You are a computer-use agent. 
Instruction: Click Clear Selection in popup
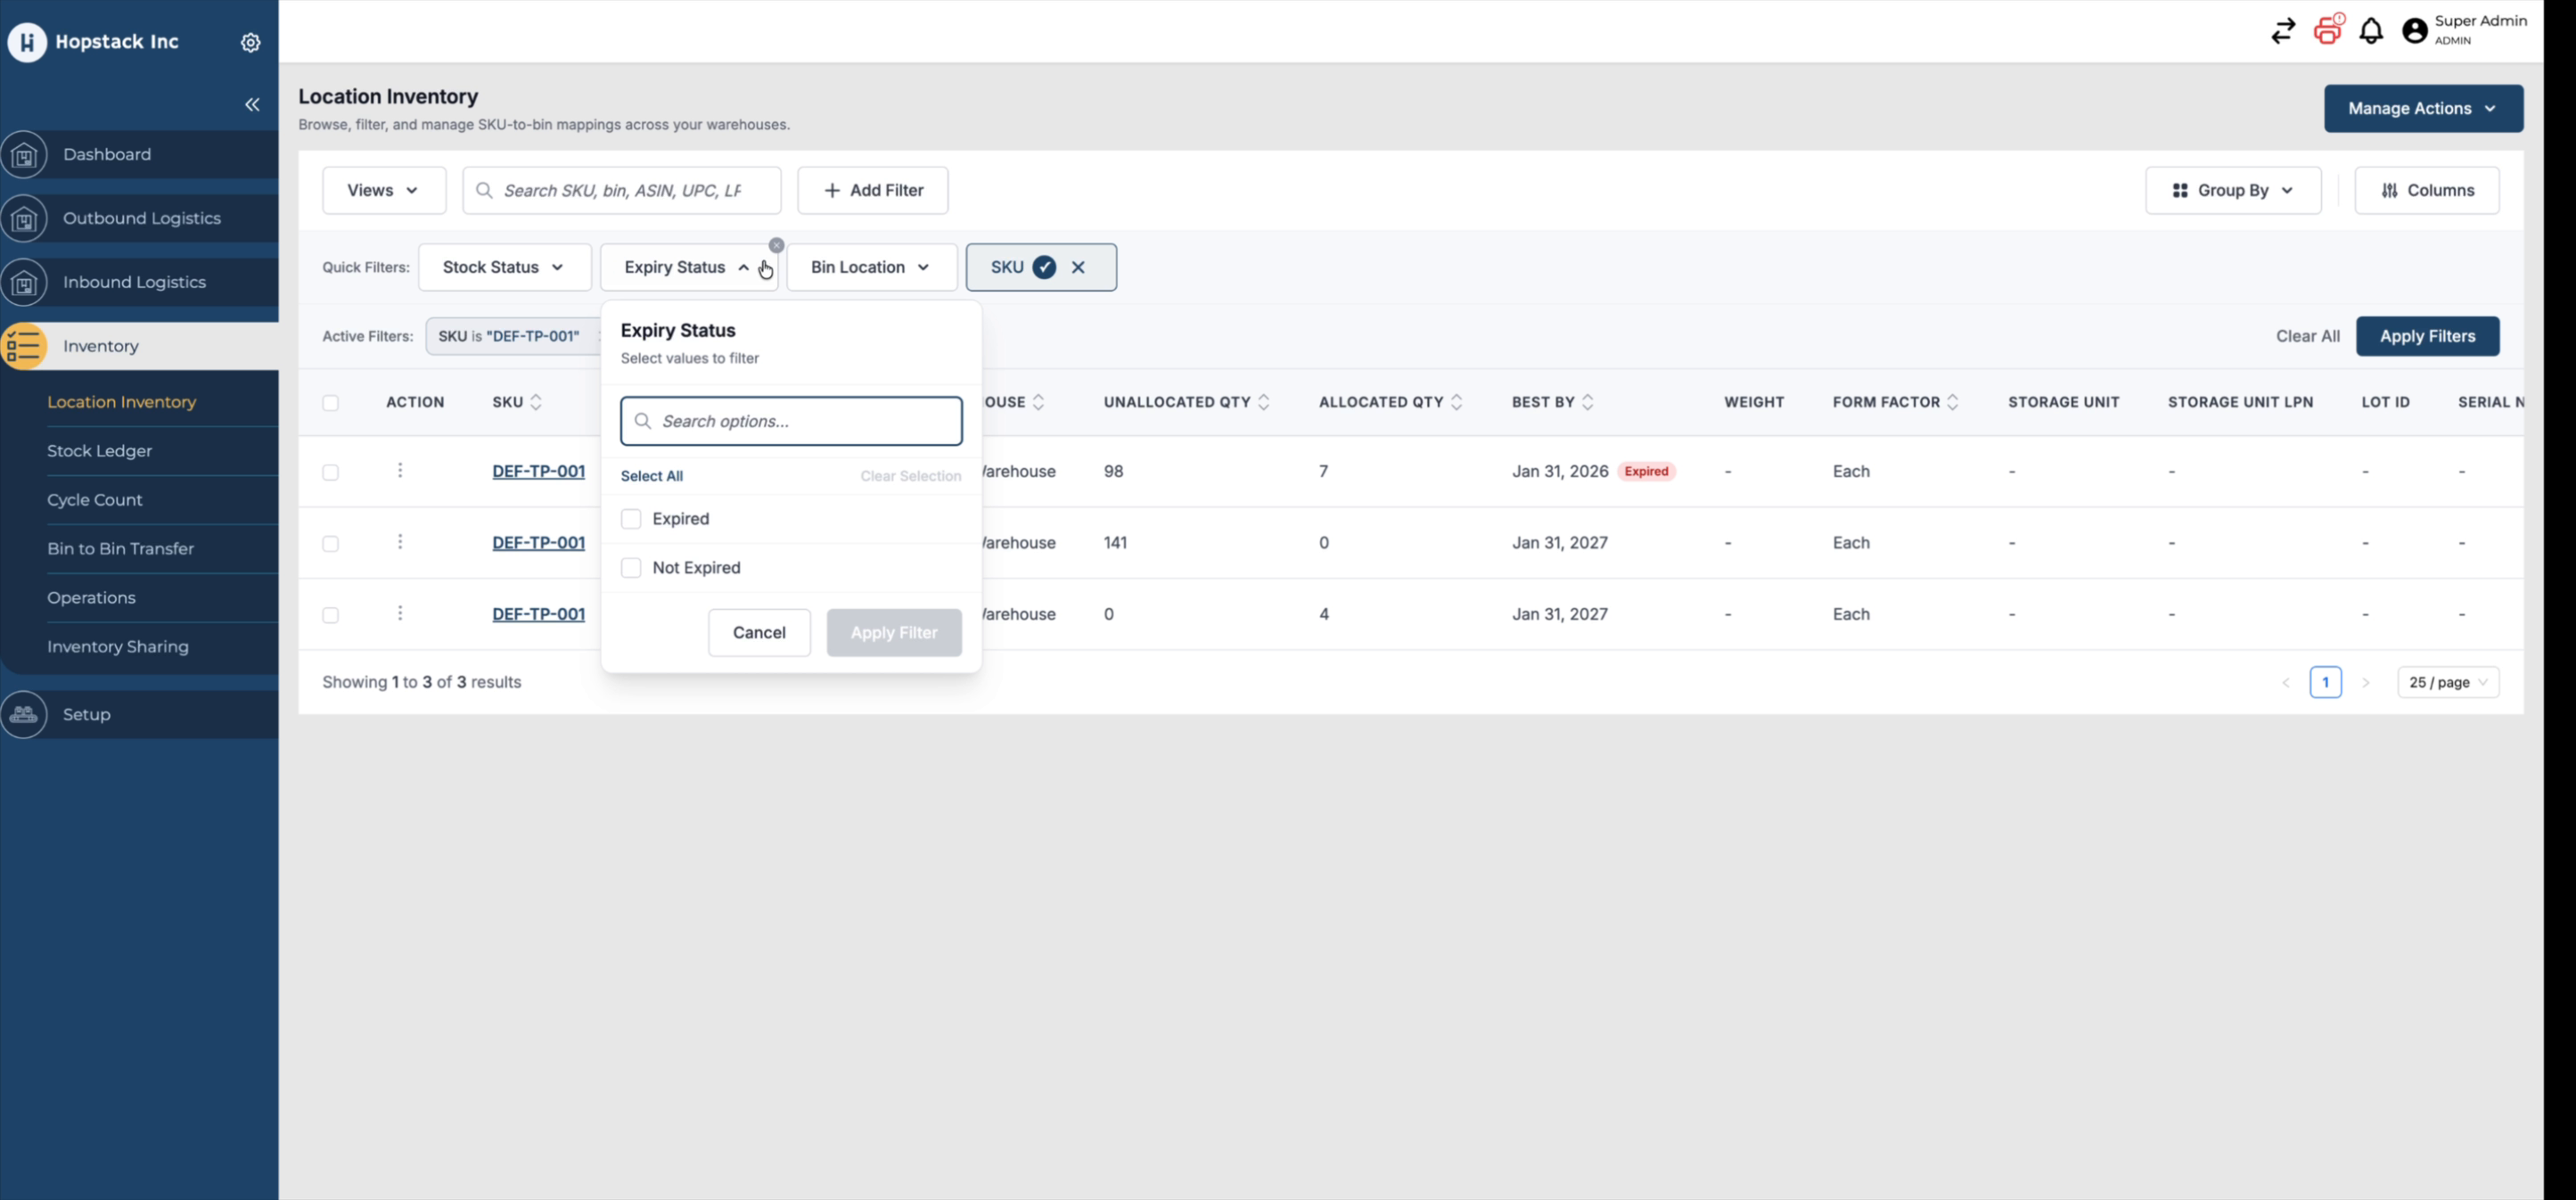(910, 476)
